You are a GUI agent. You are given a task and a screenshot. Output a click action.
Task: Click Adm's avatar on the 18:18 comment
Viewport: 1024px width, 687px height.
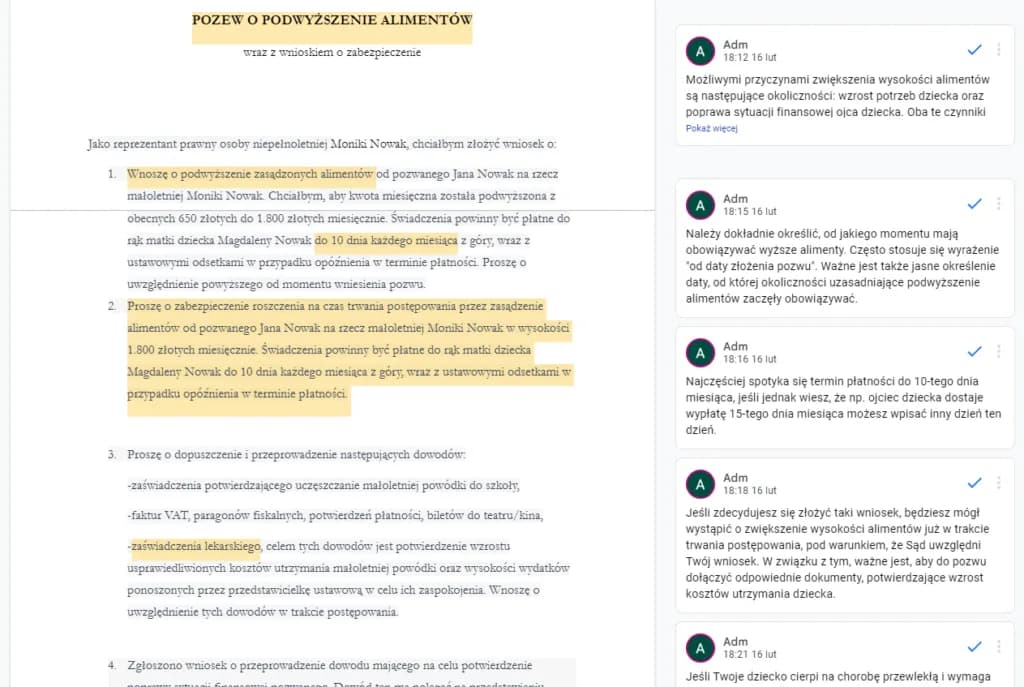(x=700, y=484)
